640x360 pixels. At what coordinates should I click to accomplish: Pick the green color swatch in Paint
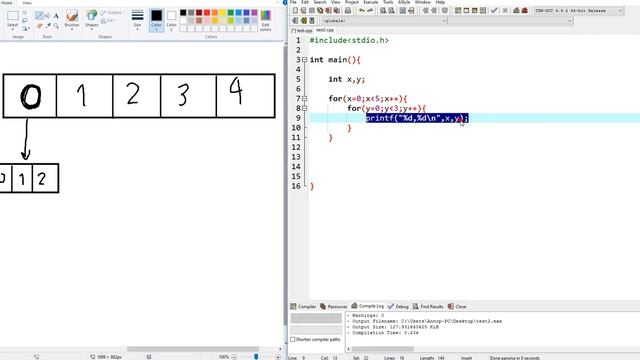click(231, 13)
